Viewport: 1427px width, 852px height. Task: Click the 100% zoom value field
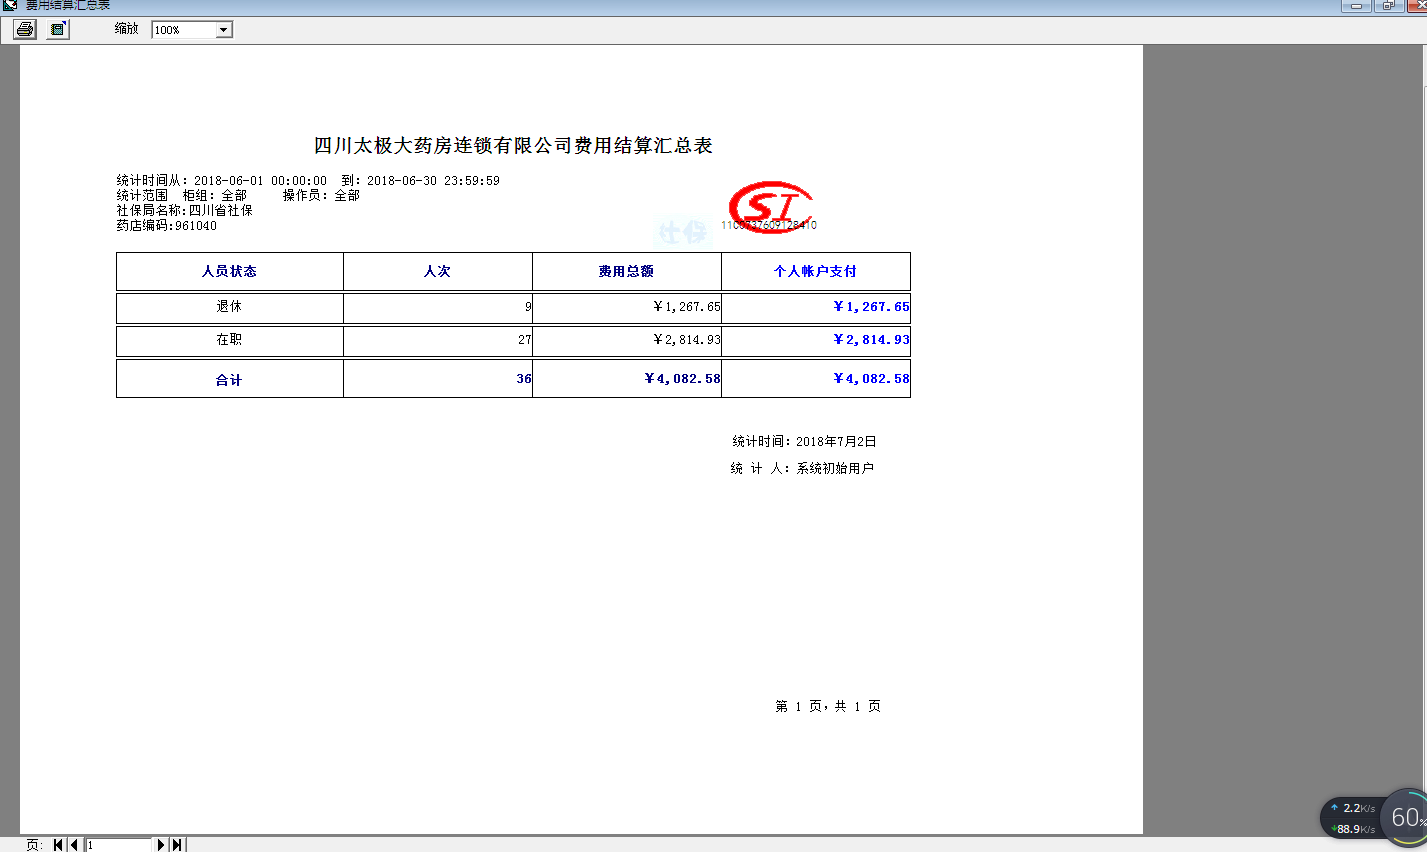coord(184,30)
